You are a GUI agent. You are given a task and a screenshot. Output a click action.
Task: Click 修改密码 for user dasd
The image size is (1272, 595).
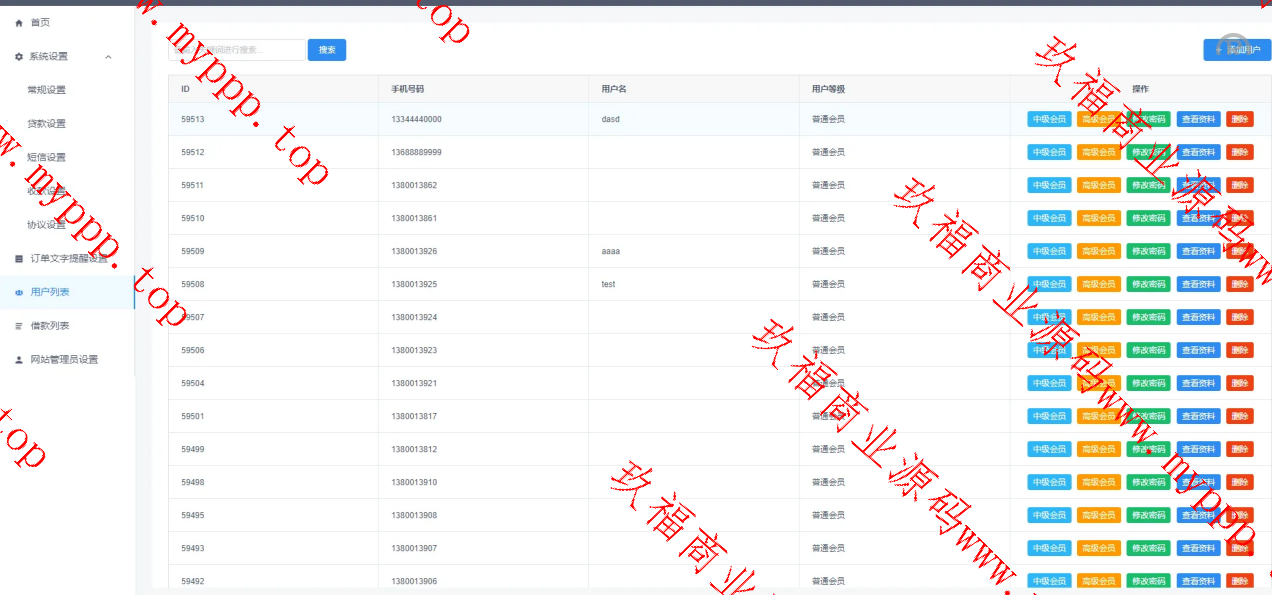pos(1149,118)
